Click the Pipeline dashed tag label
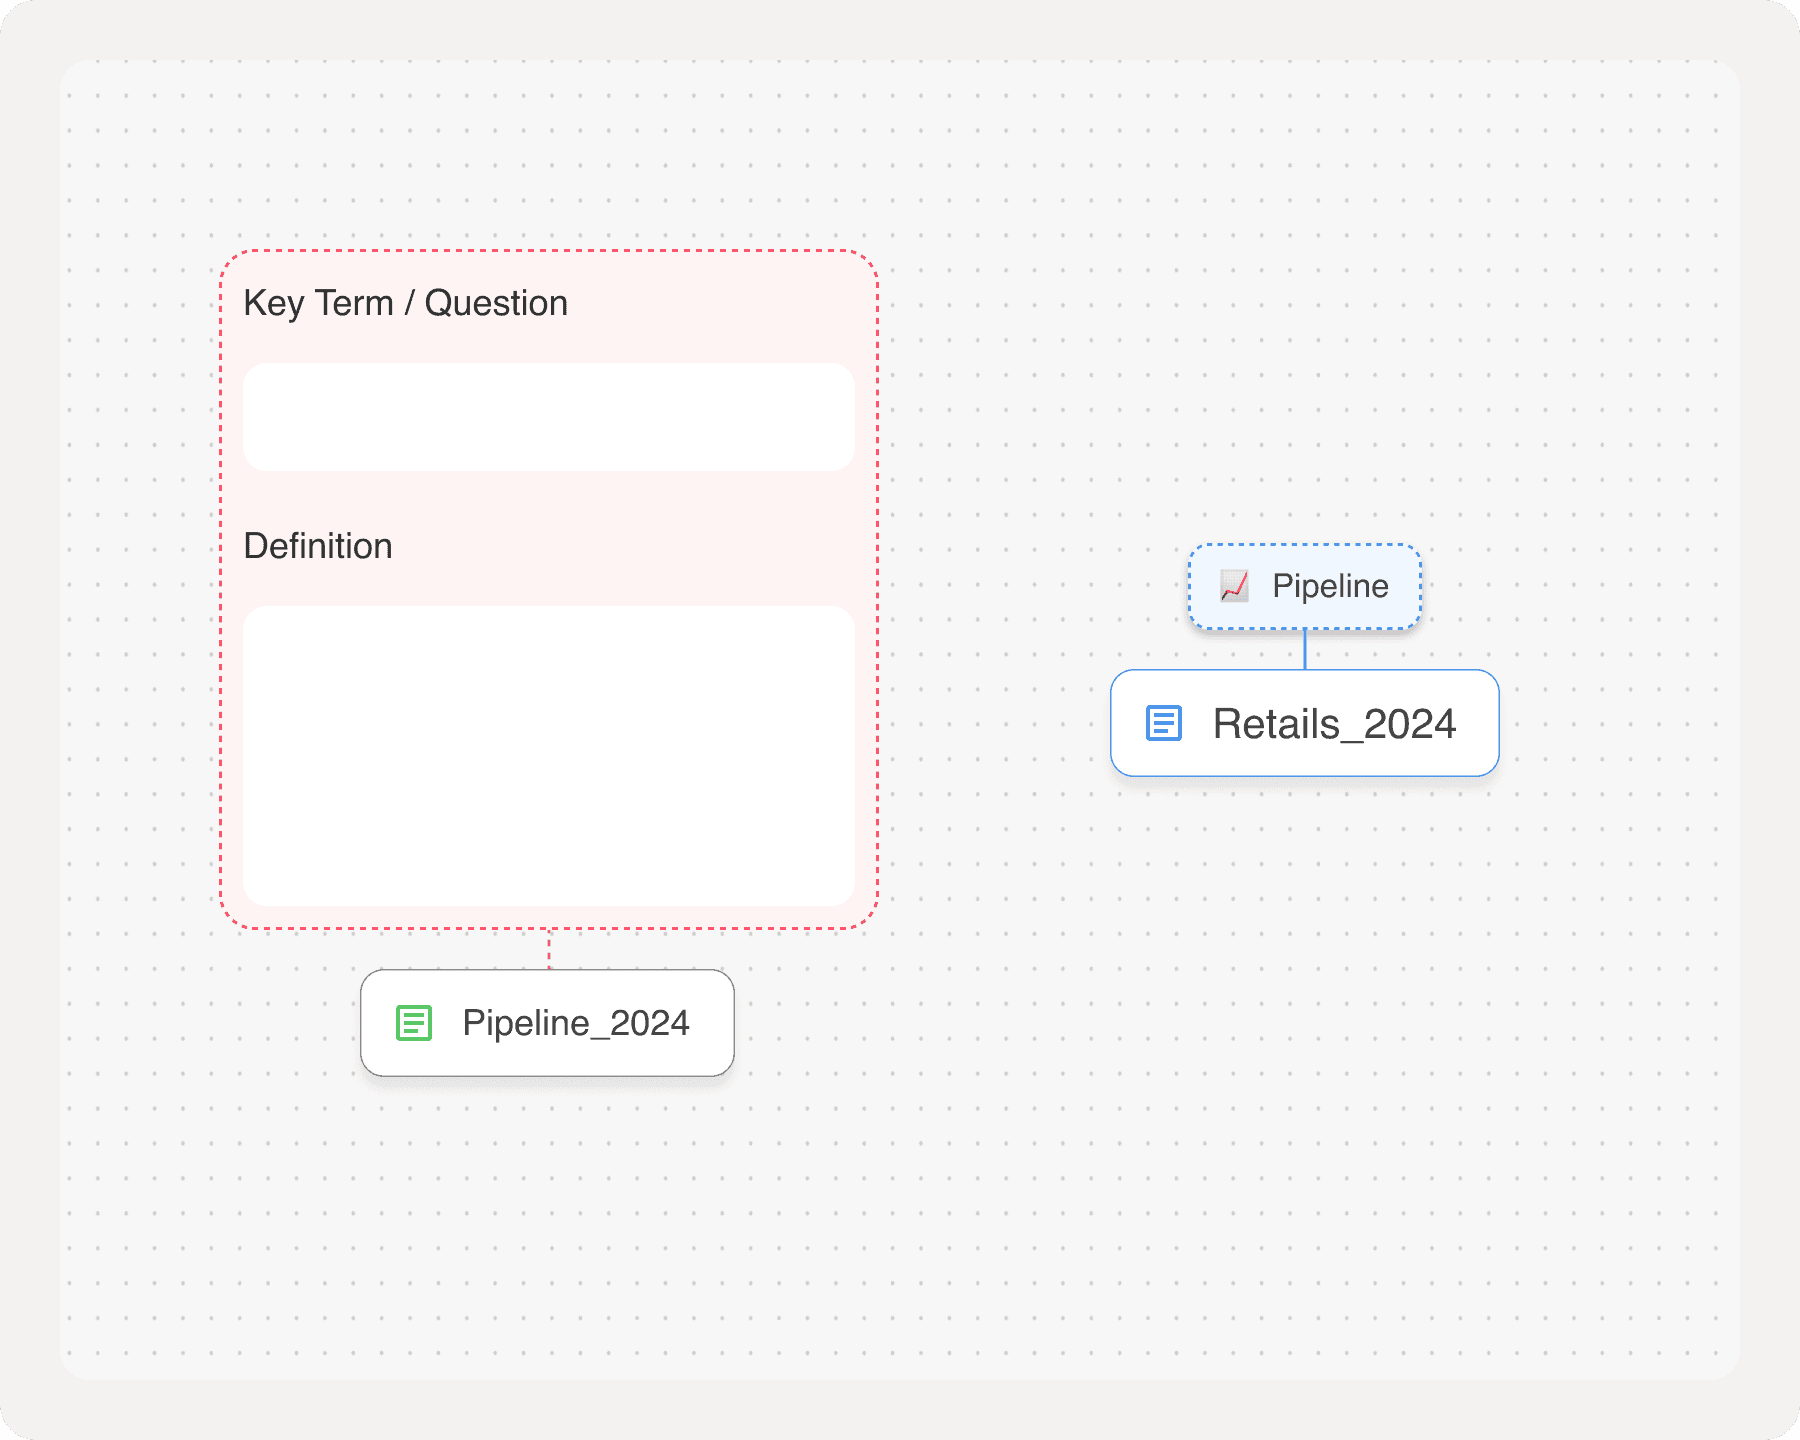Viewport: 1800px width, 1440px height. coord(1304,587)
